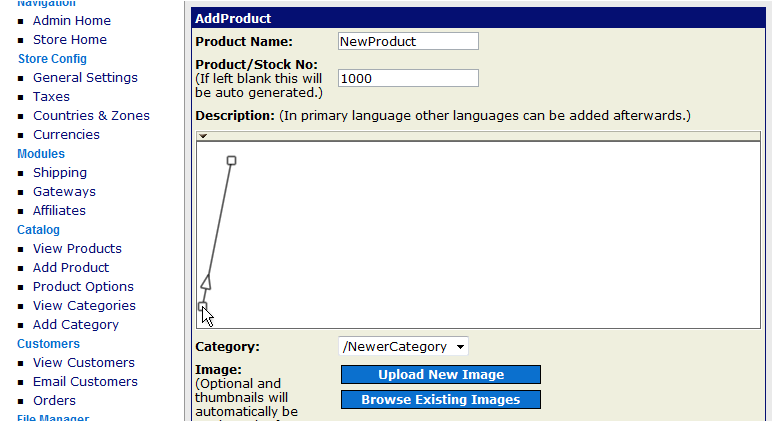Open Admin Home link
The image size is (776, 422).
point(72,20)
